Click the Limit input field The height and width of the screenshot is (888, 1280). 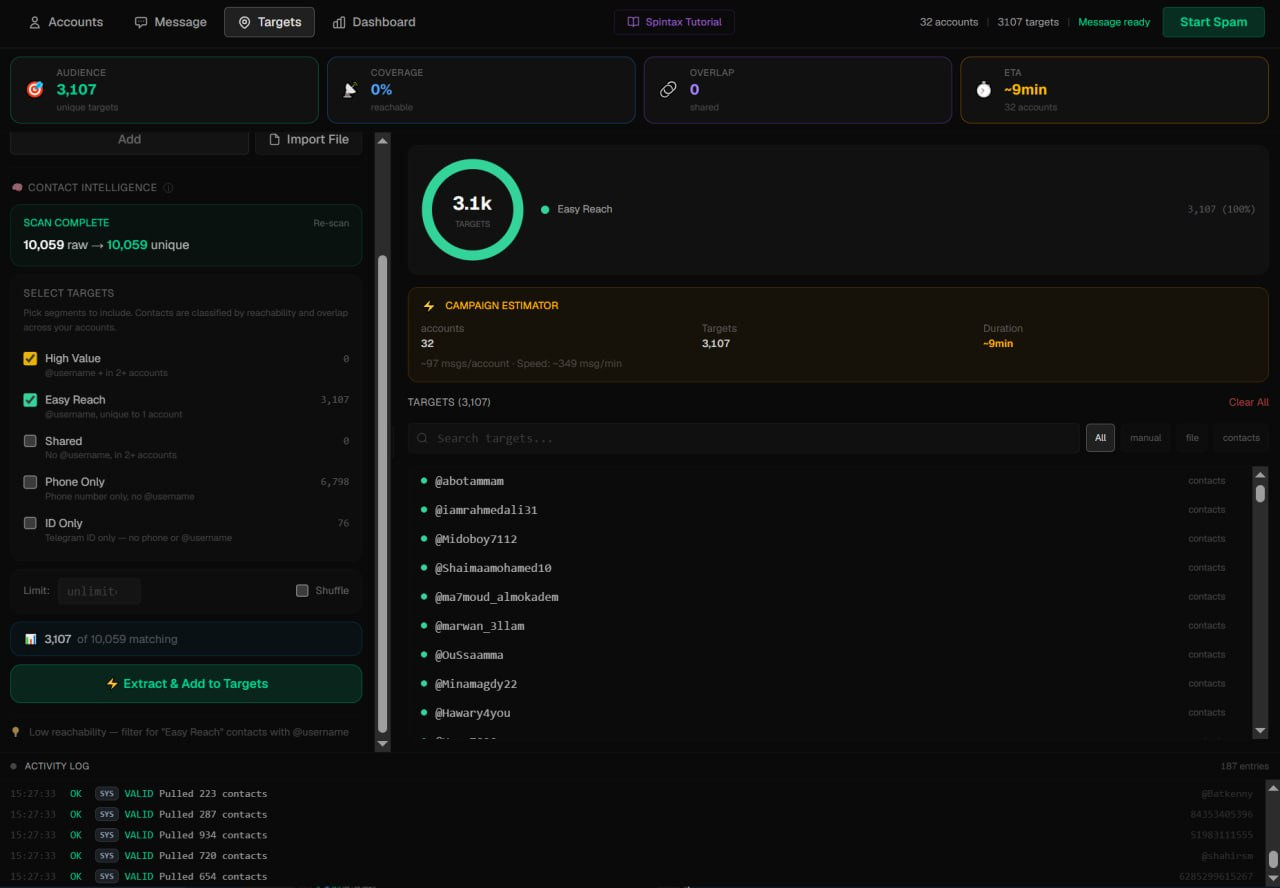pos(99,591)
